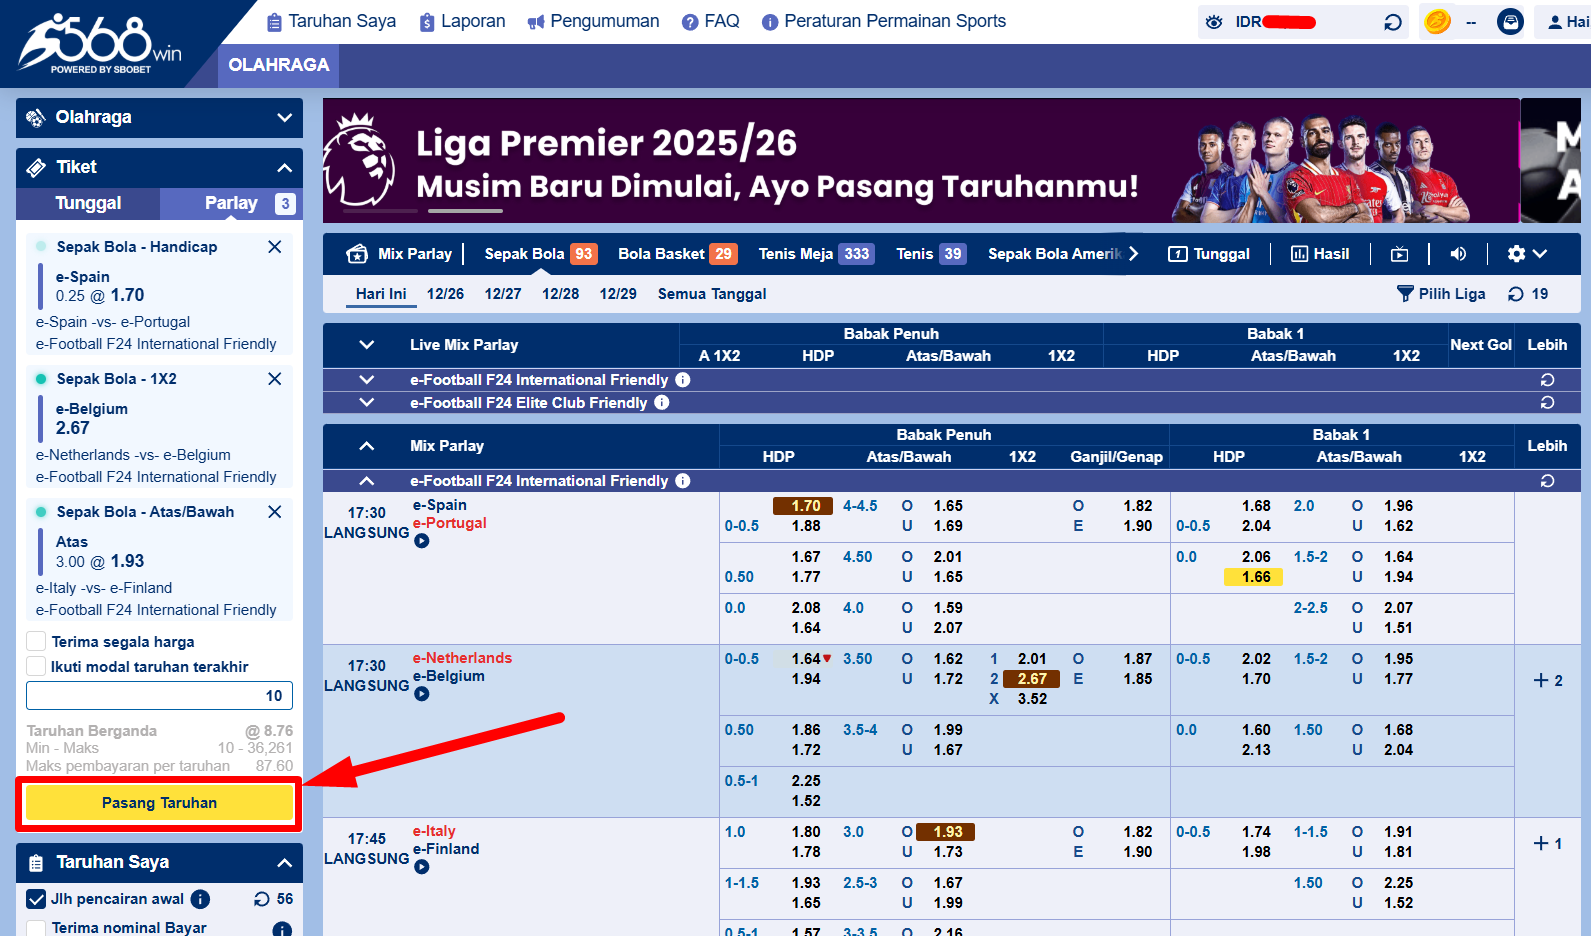
Task: Open Peraturan Permainan Sports link
Action: (x=884, y=21)
